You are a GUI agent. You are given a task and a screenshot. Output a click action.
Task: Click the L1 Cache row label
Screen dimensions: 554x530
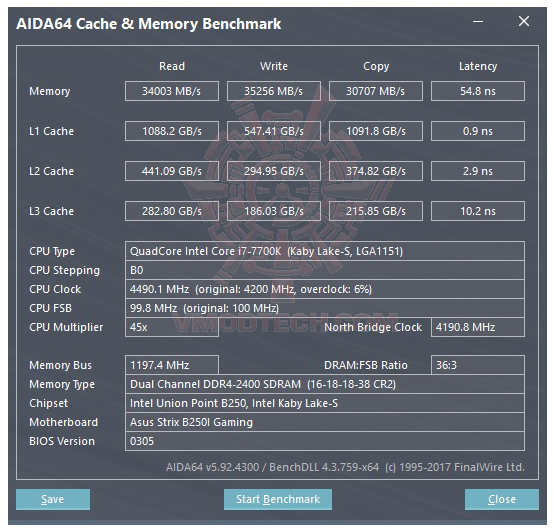(x=51, y=131)
